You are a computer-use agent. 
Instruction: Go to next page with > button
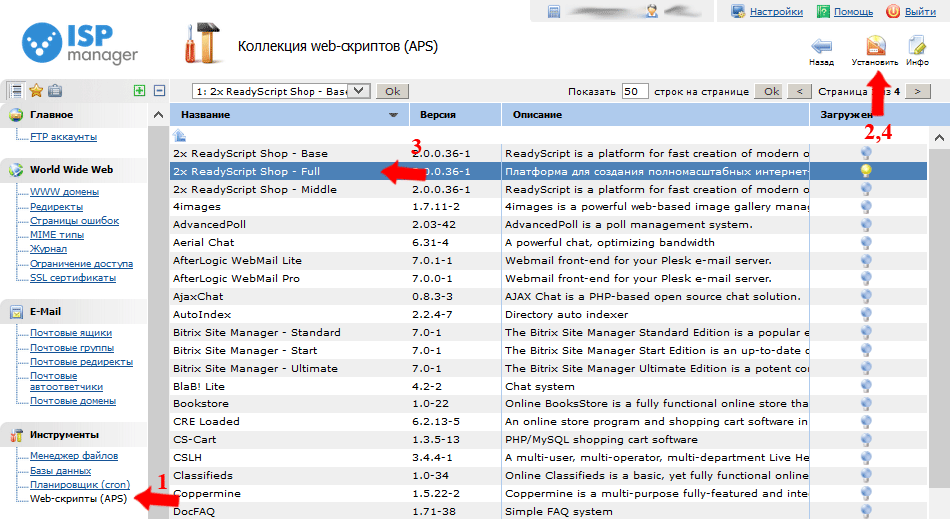tap(917, 91)
